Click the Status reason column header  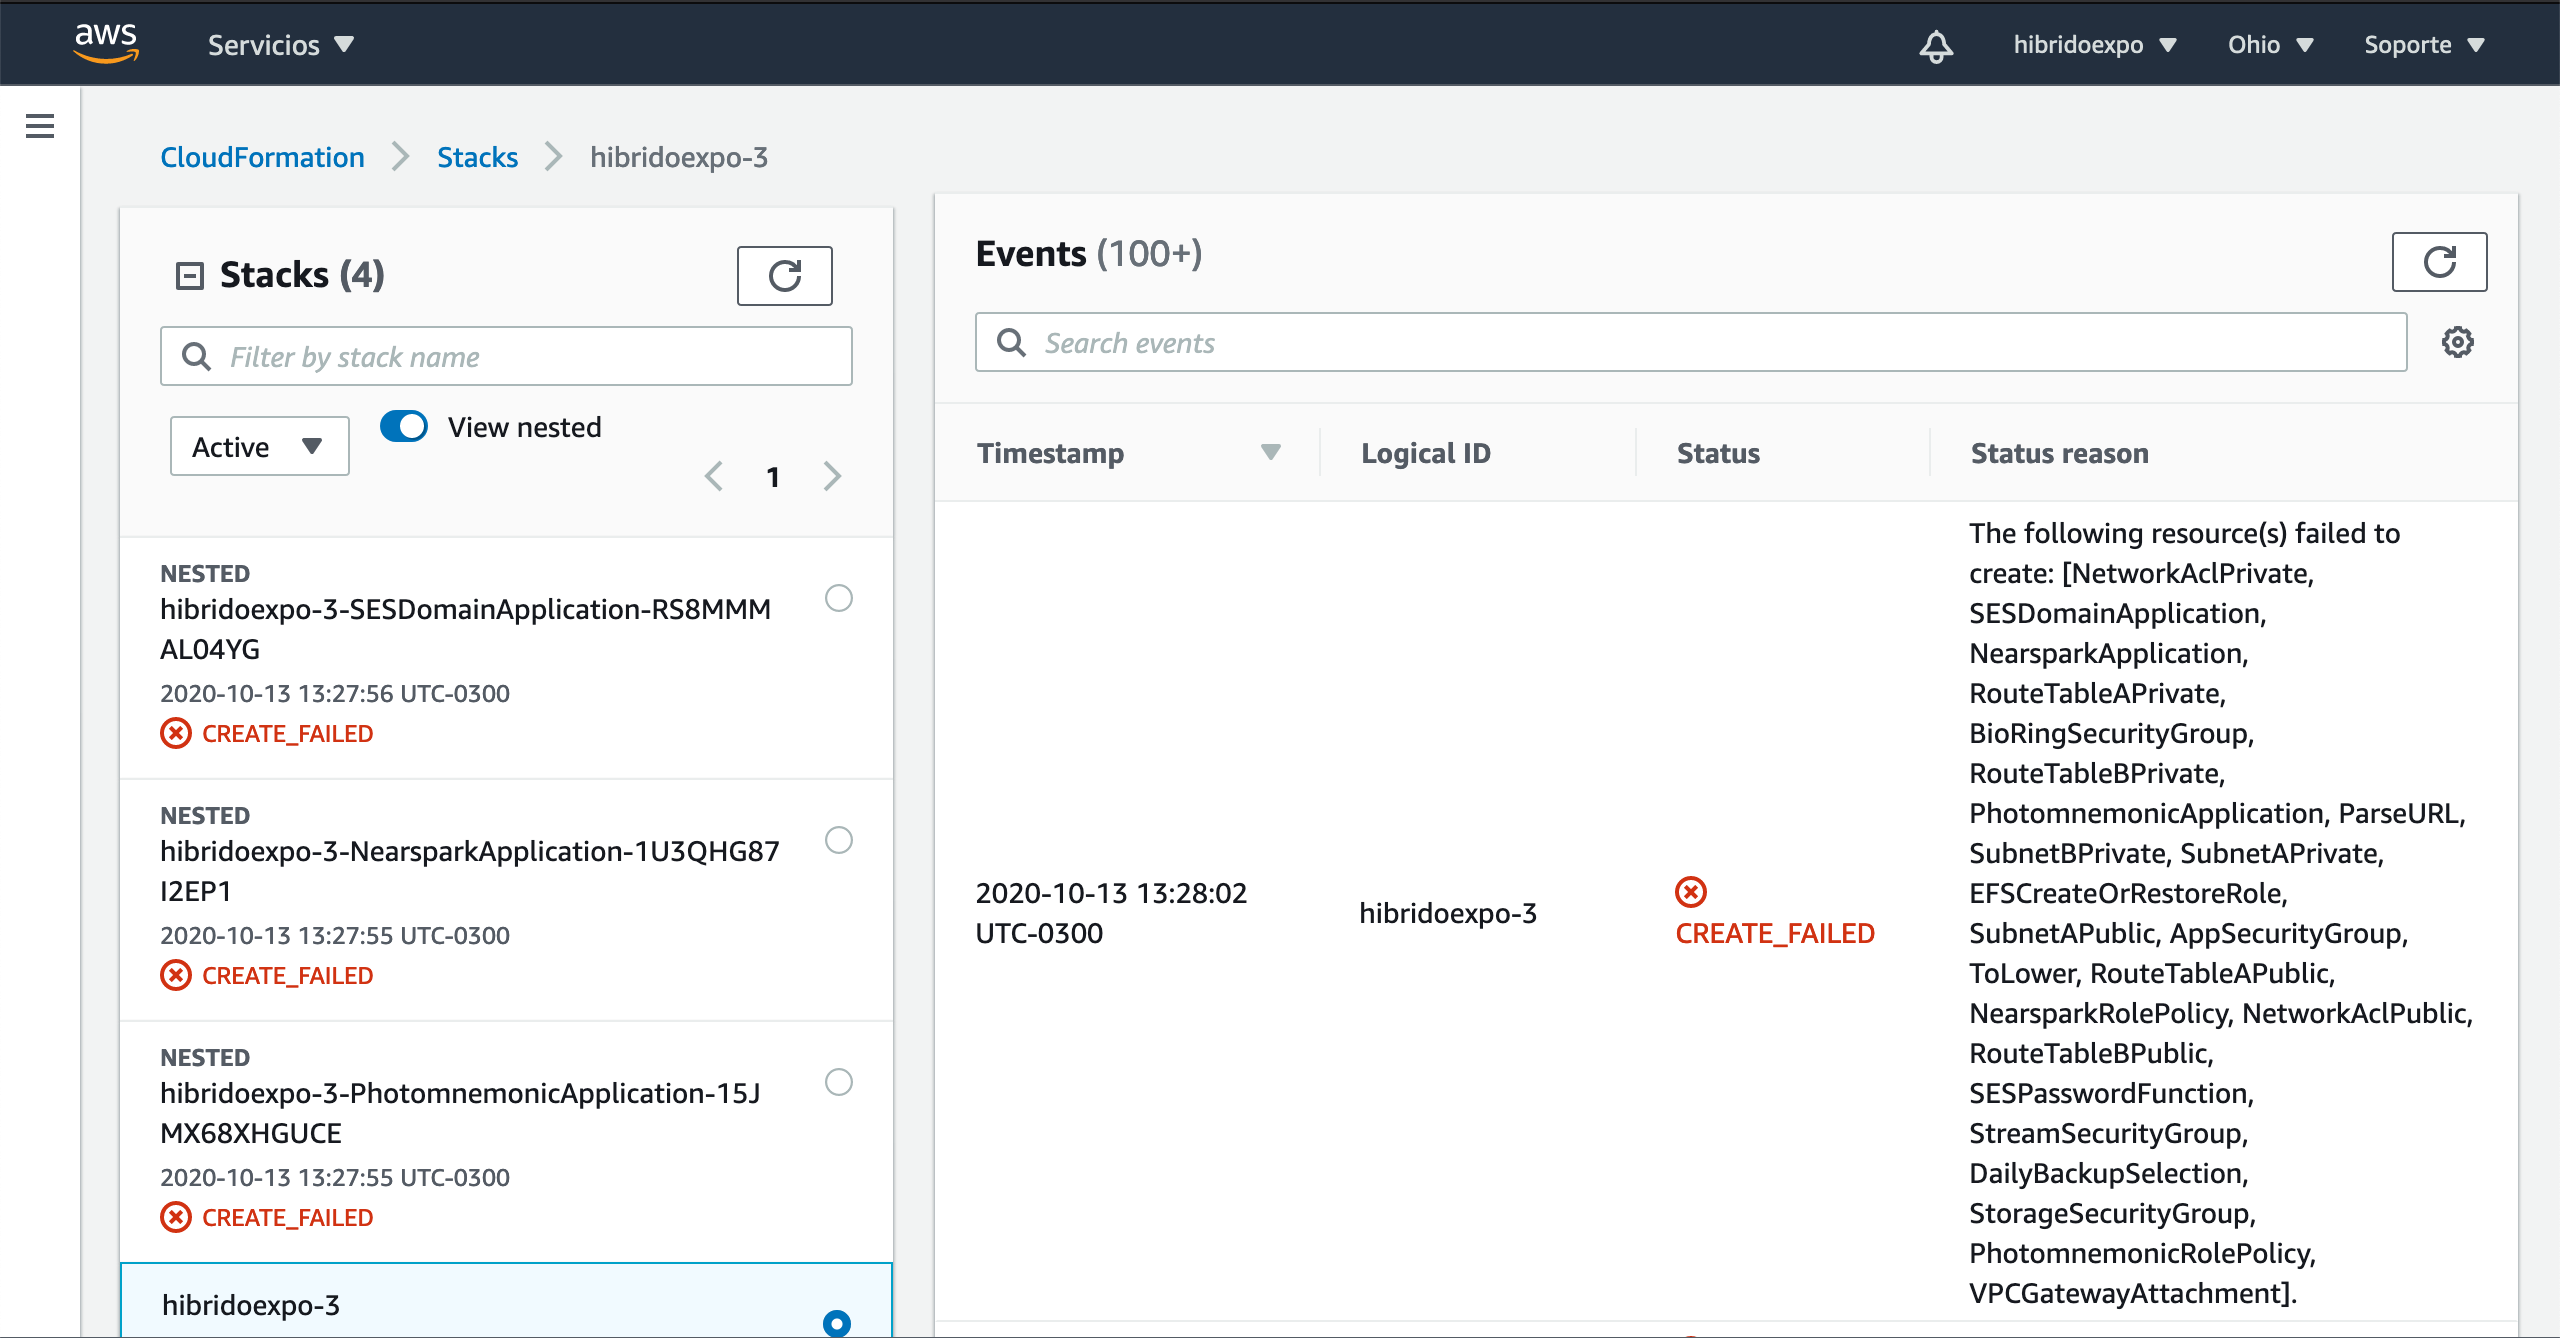click(x=2059, y=453)
